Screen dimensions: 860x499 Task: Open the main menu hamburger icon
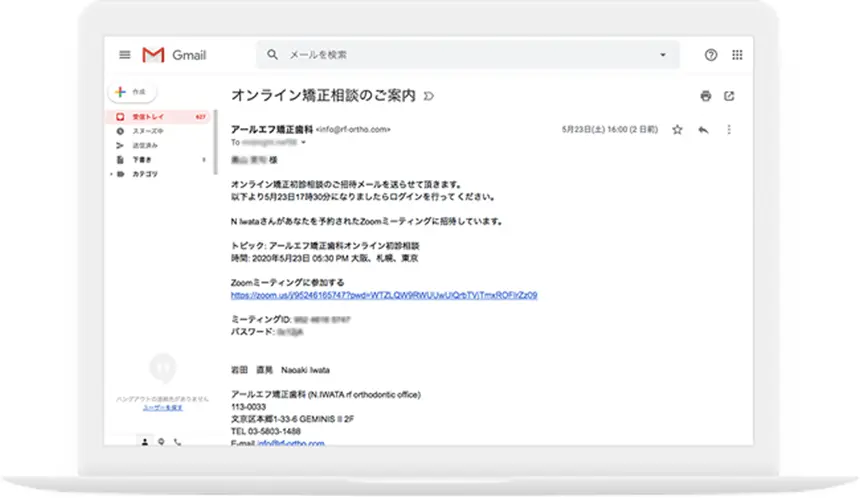125,55
